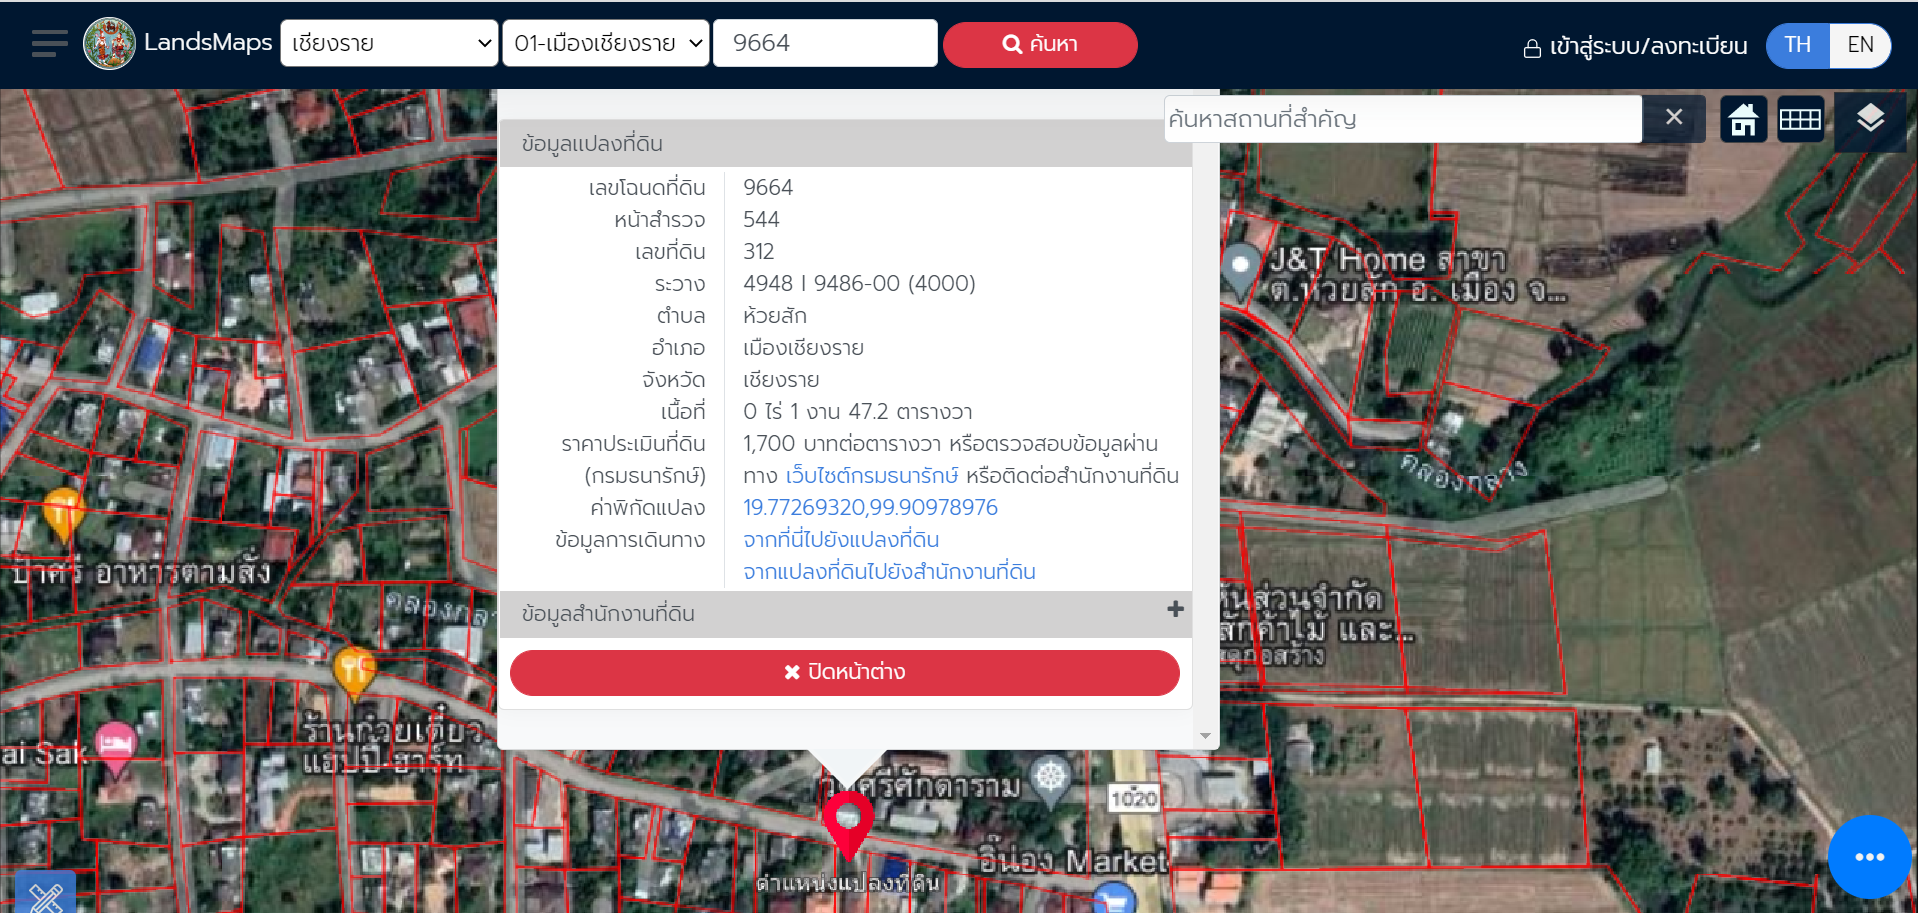
Task: Click the area value 0 ไร่ 1 งาน 47.2 ตารางวา
Action: click(x=857, y=411)
